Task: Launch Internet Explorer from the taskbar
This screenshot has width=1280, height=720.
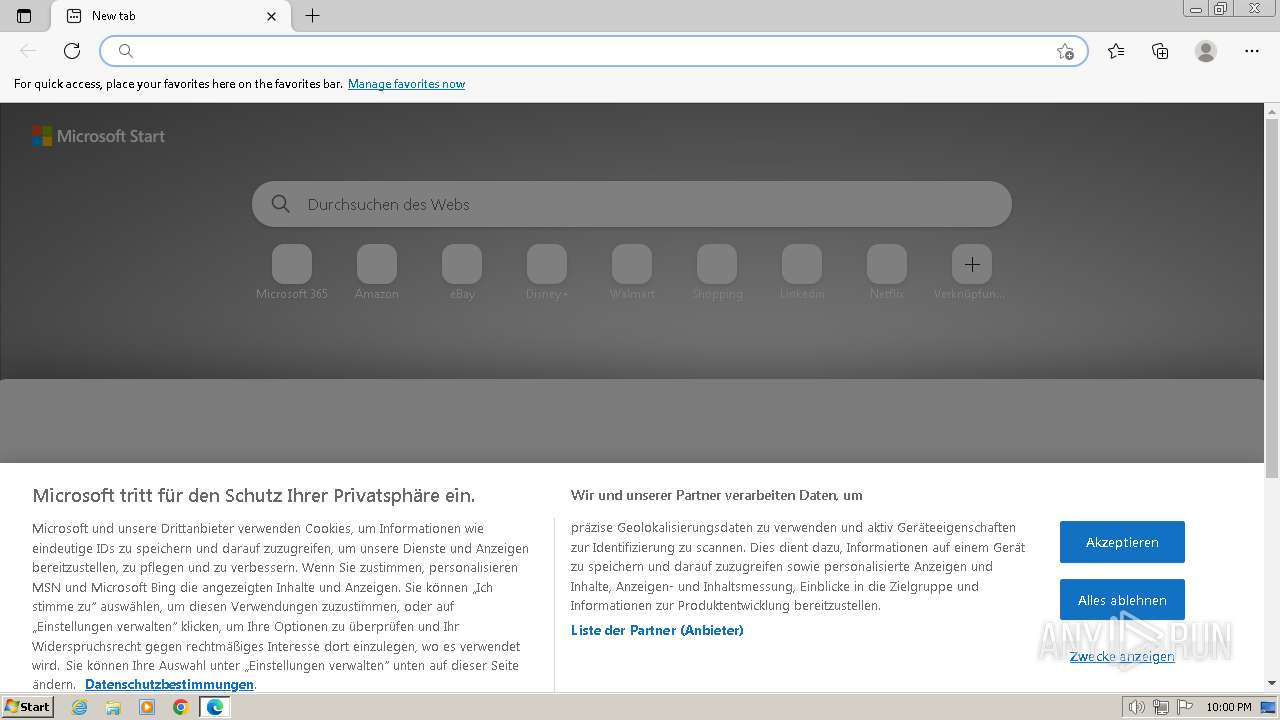Action: [80, 707]
